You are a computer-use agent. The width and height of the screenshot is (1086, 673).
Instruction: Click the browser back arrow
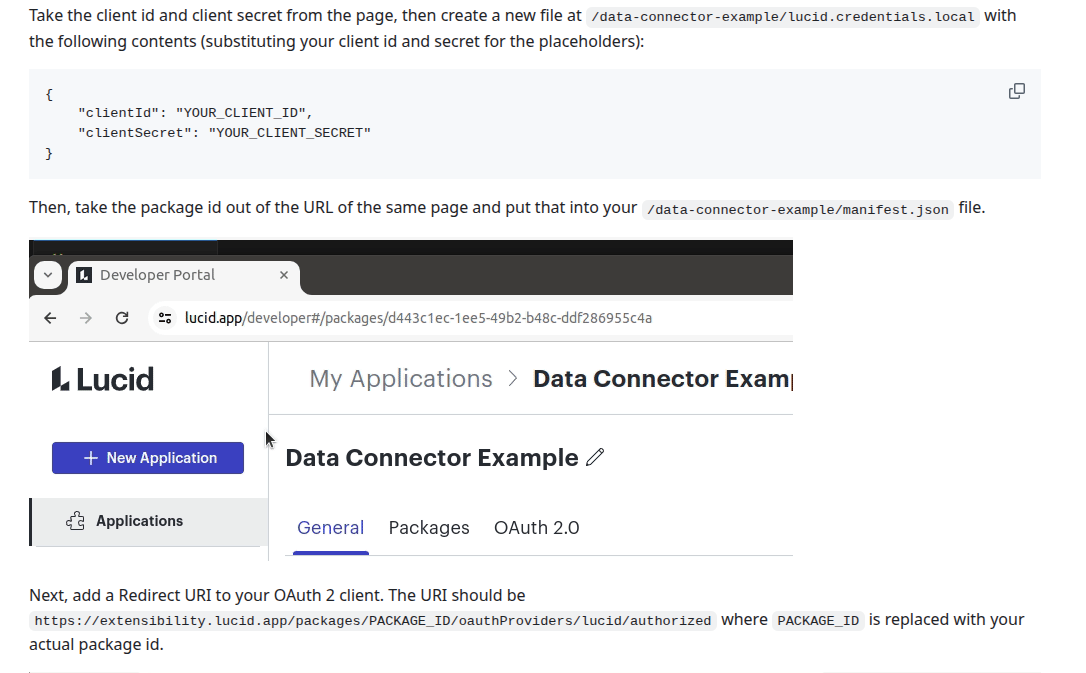51,318
